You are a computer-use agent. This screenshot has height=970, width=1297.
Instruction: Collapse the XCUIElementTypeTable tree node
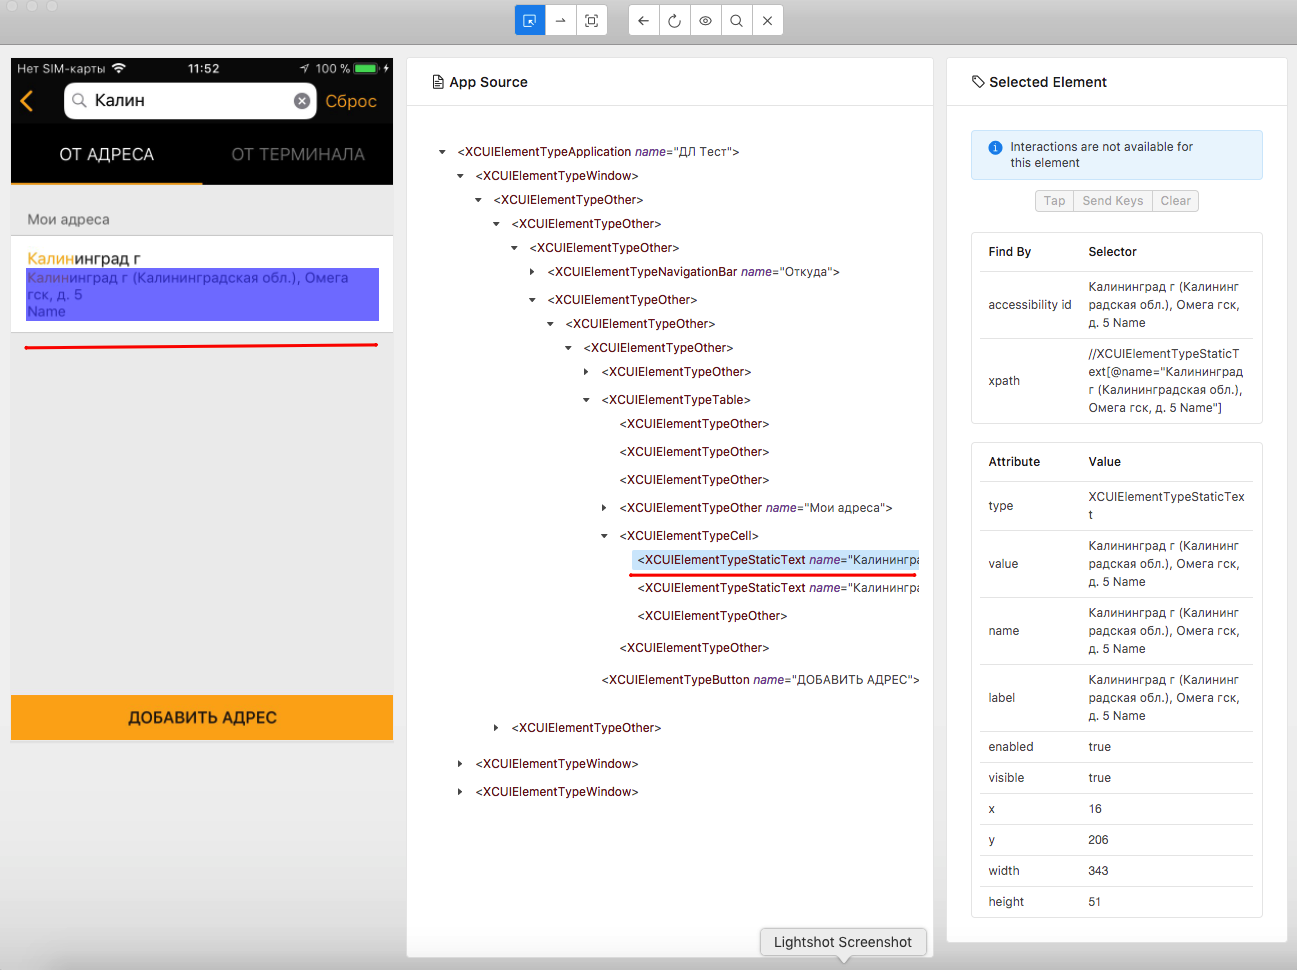585,399
